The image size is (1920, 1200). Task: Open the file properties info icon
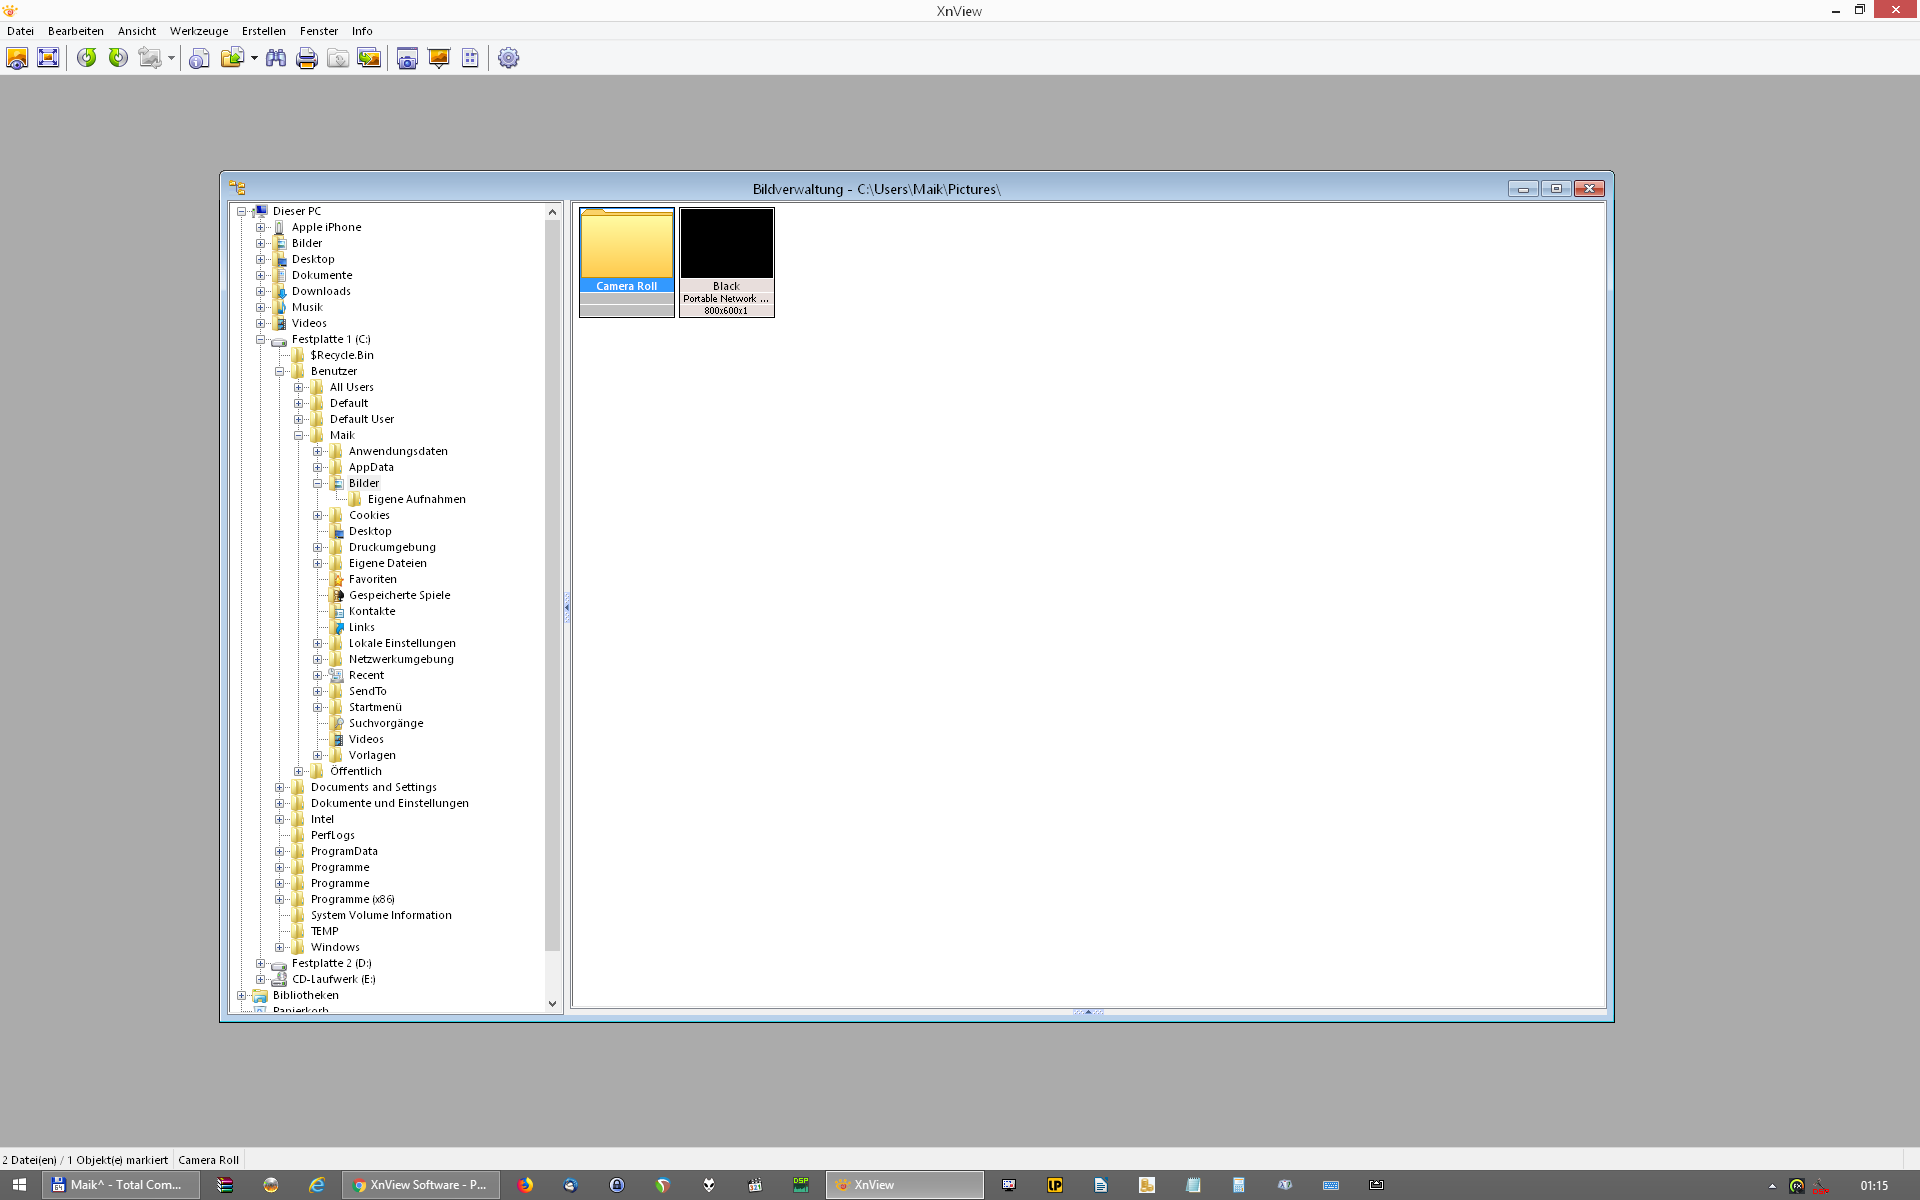tap(199, 58)
